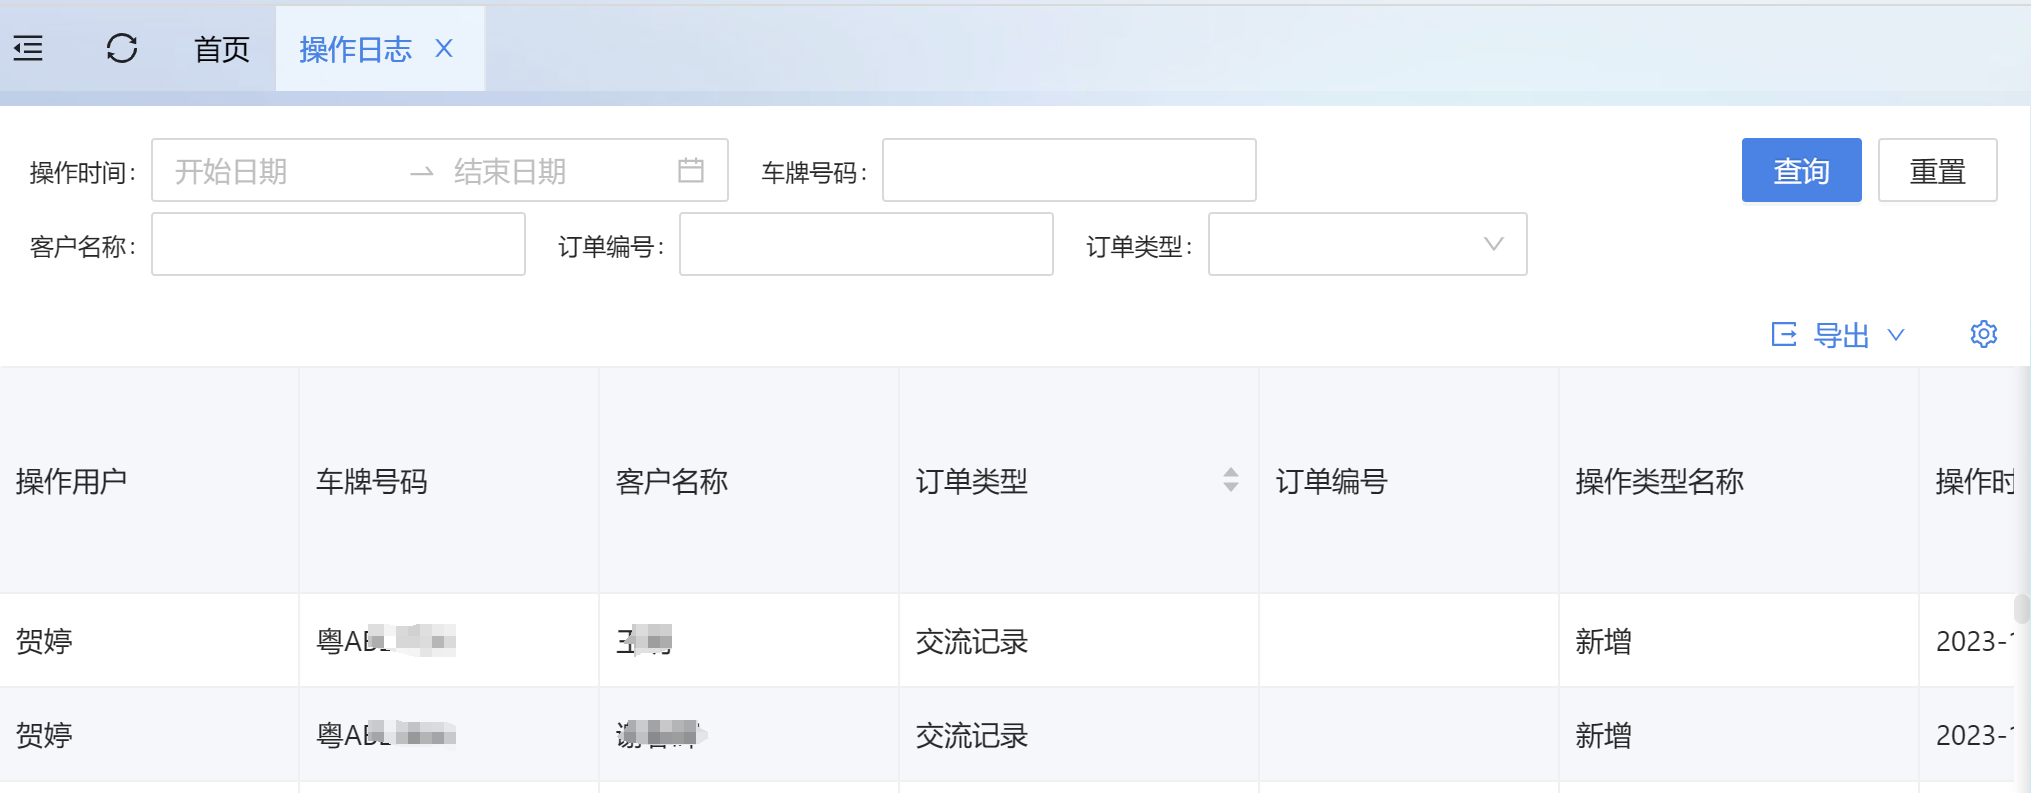The image size is (2031, 793).
Task: Click into the 车牌号码 input field
Action: pyautogui.click(x=1068, y=170)
